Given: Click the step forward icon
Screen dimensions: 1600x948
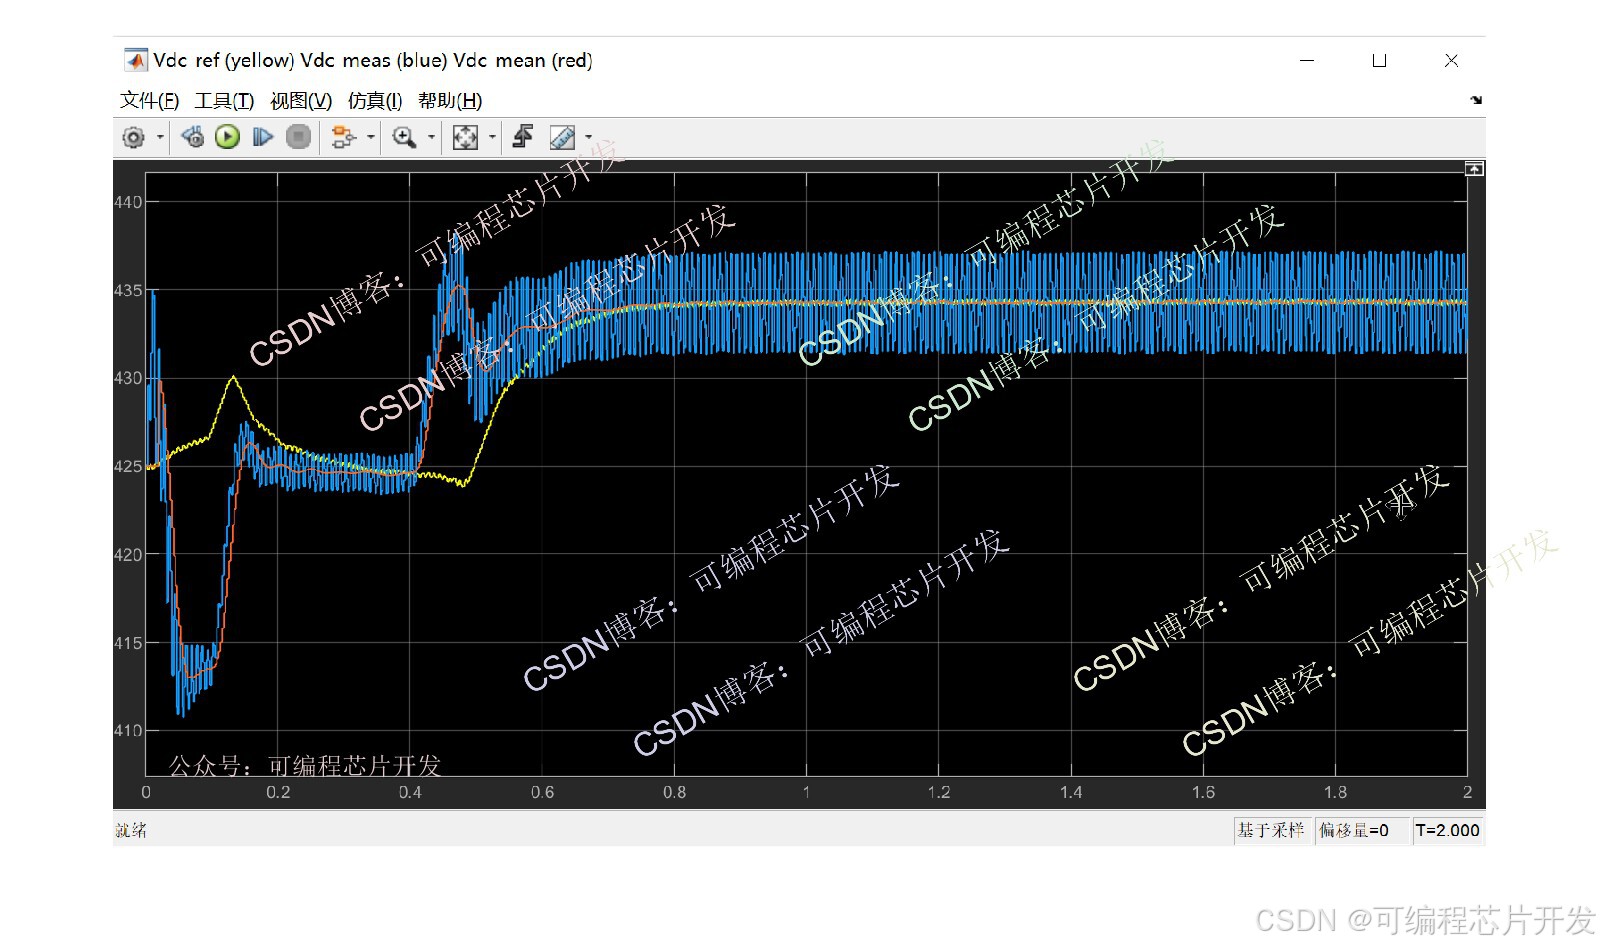Looking at the screenshot, I should click(263, 137).
